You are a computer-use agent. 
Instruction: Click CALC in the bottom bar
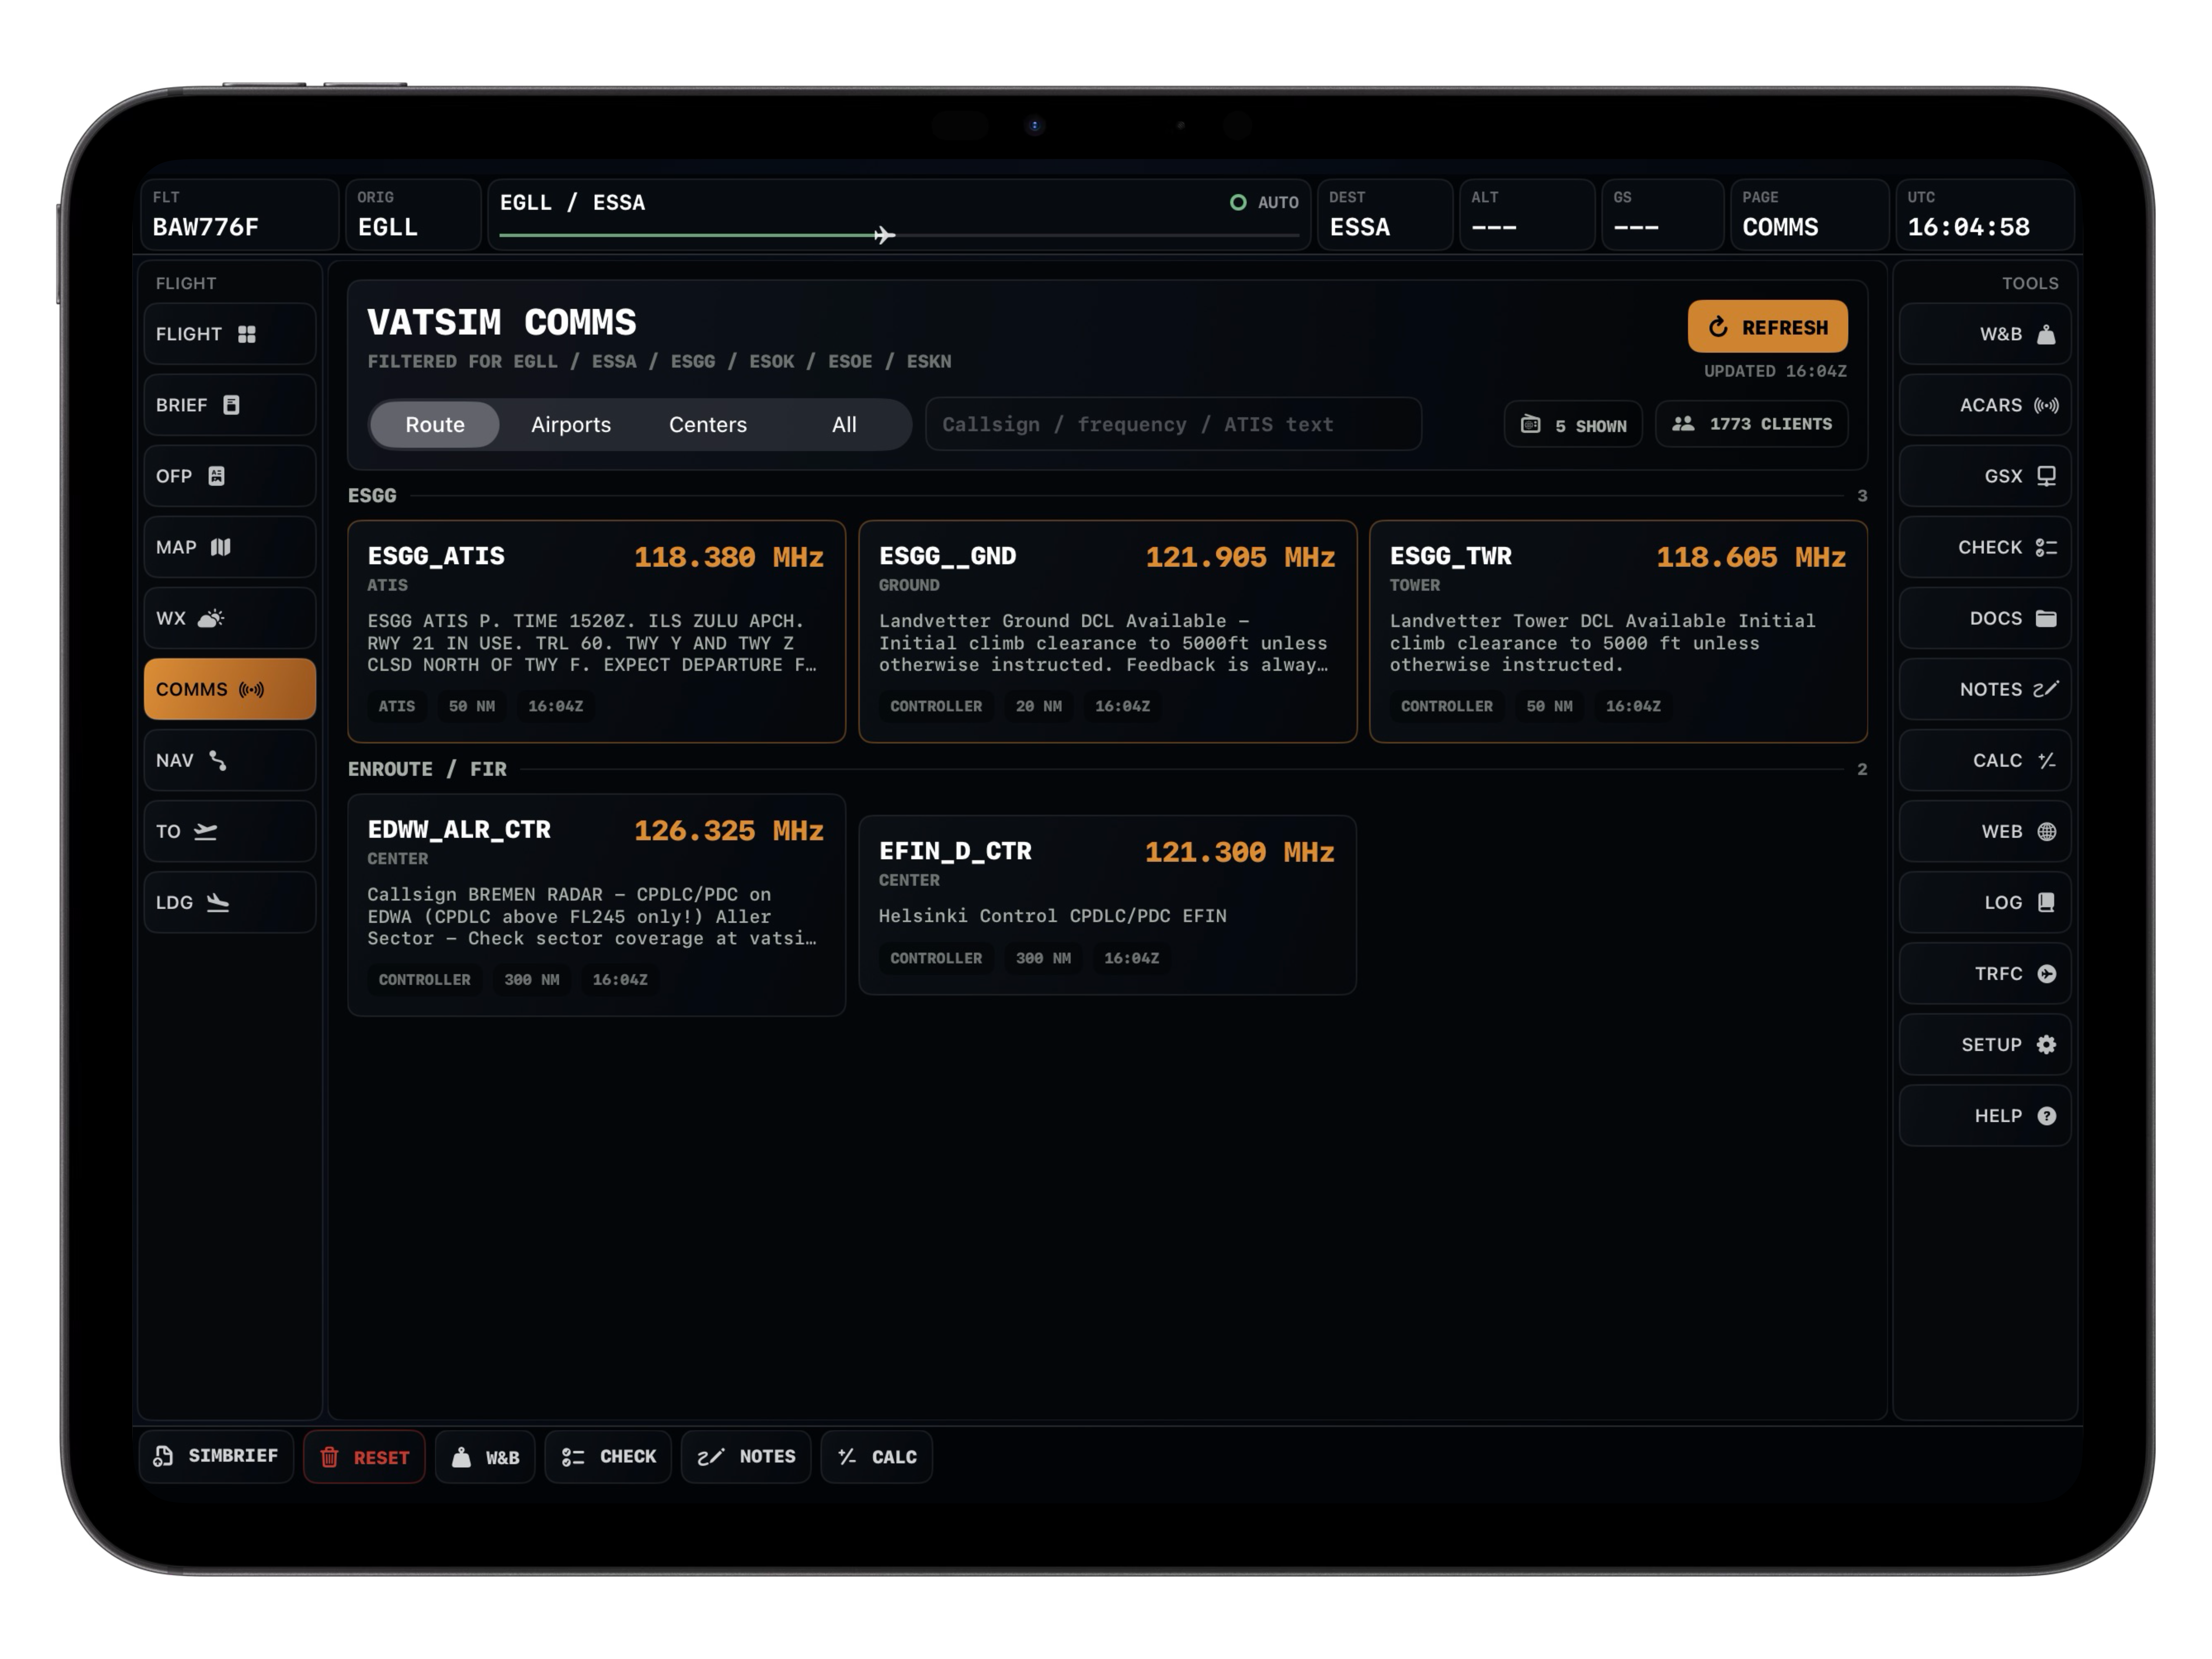coord(877,1457)
